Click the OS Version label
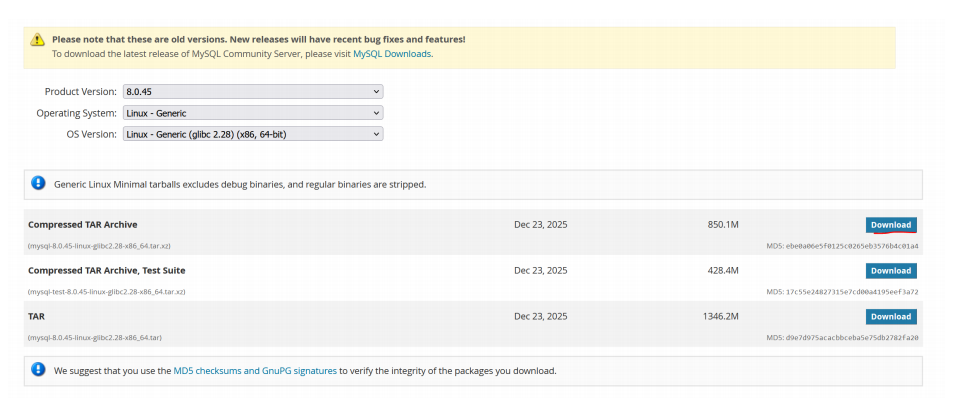The width and height of the screenshot is (954, 411). click(91, 134)
